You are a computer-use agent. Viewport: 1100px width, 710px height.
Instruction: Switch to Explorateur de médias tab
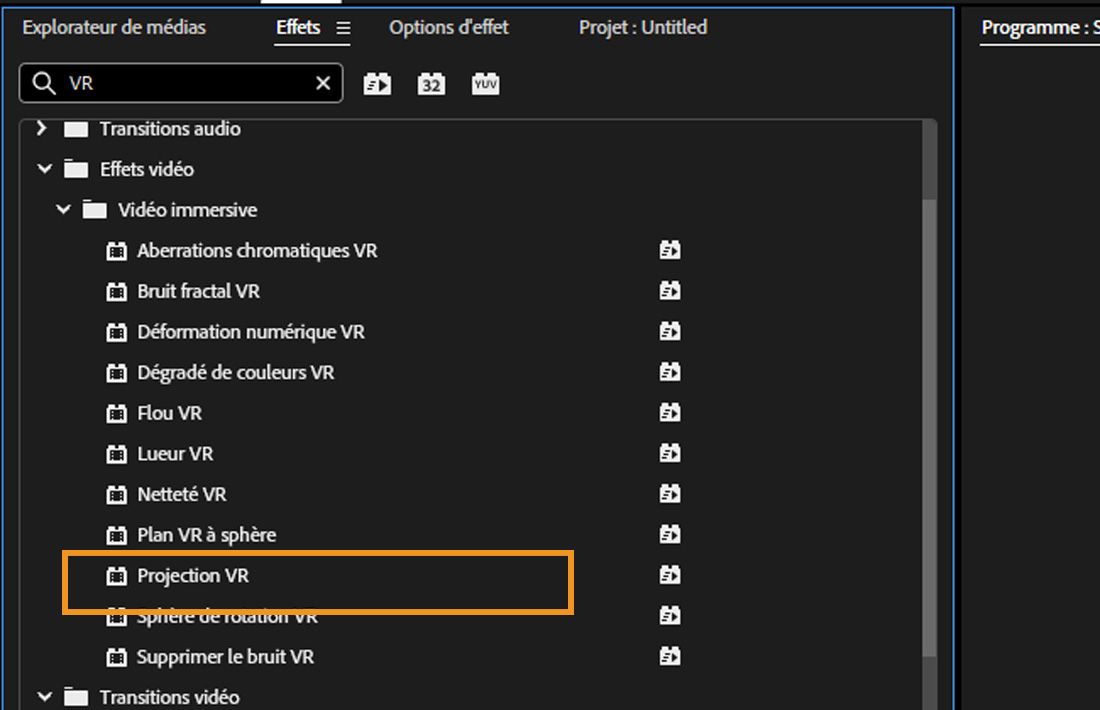coord(114,27)
